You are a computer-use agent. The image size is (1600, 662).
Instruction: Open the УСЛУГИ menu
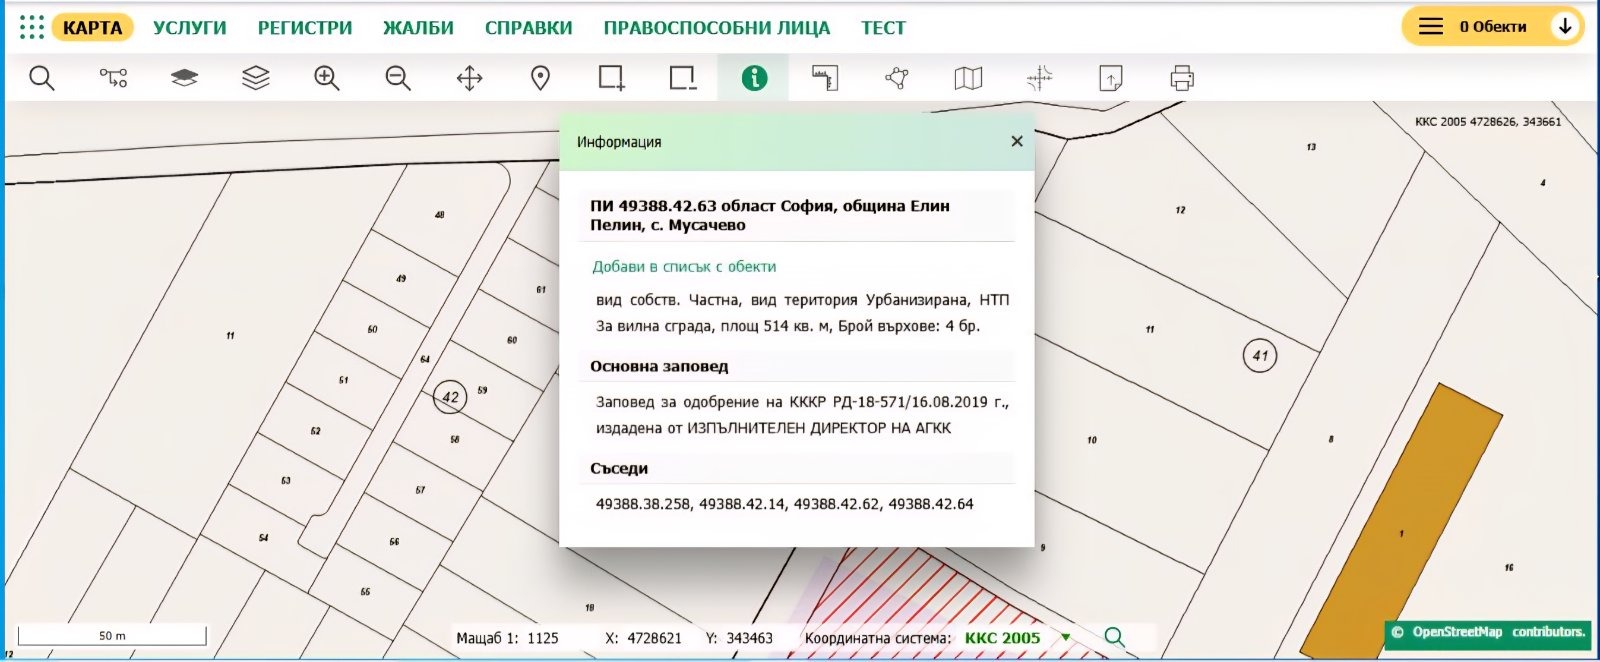pyautogui.click(x=189, y=28)
